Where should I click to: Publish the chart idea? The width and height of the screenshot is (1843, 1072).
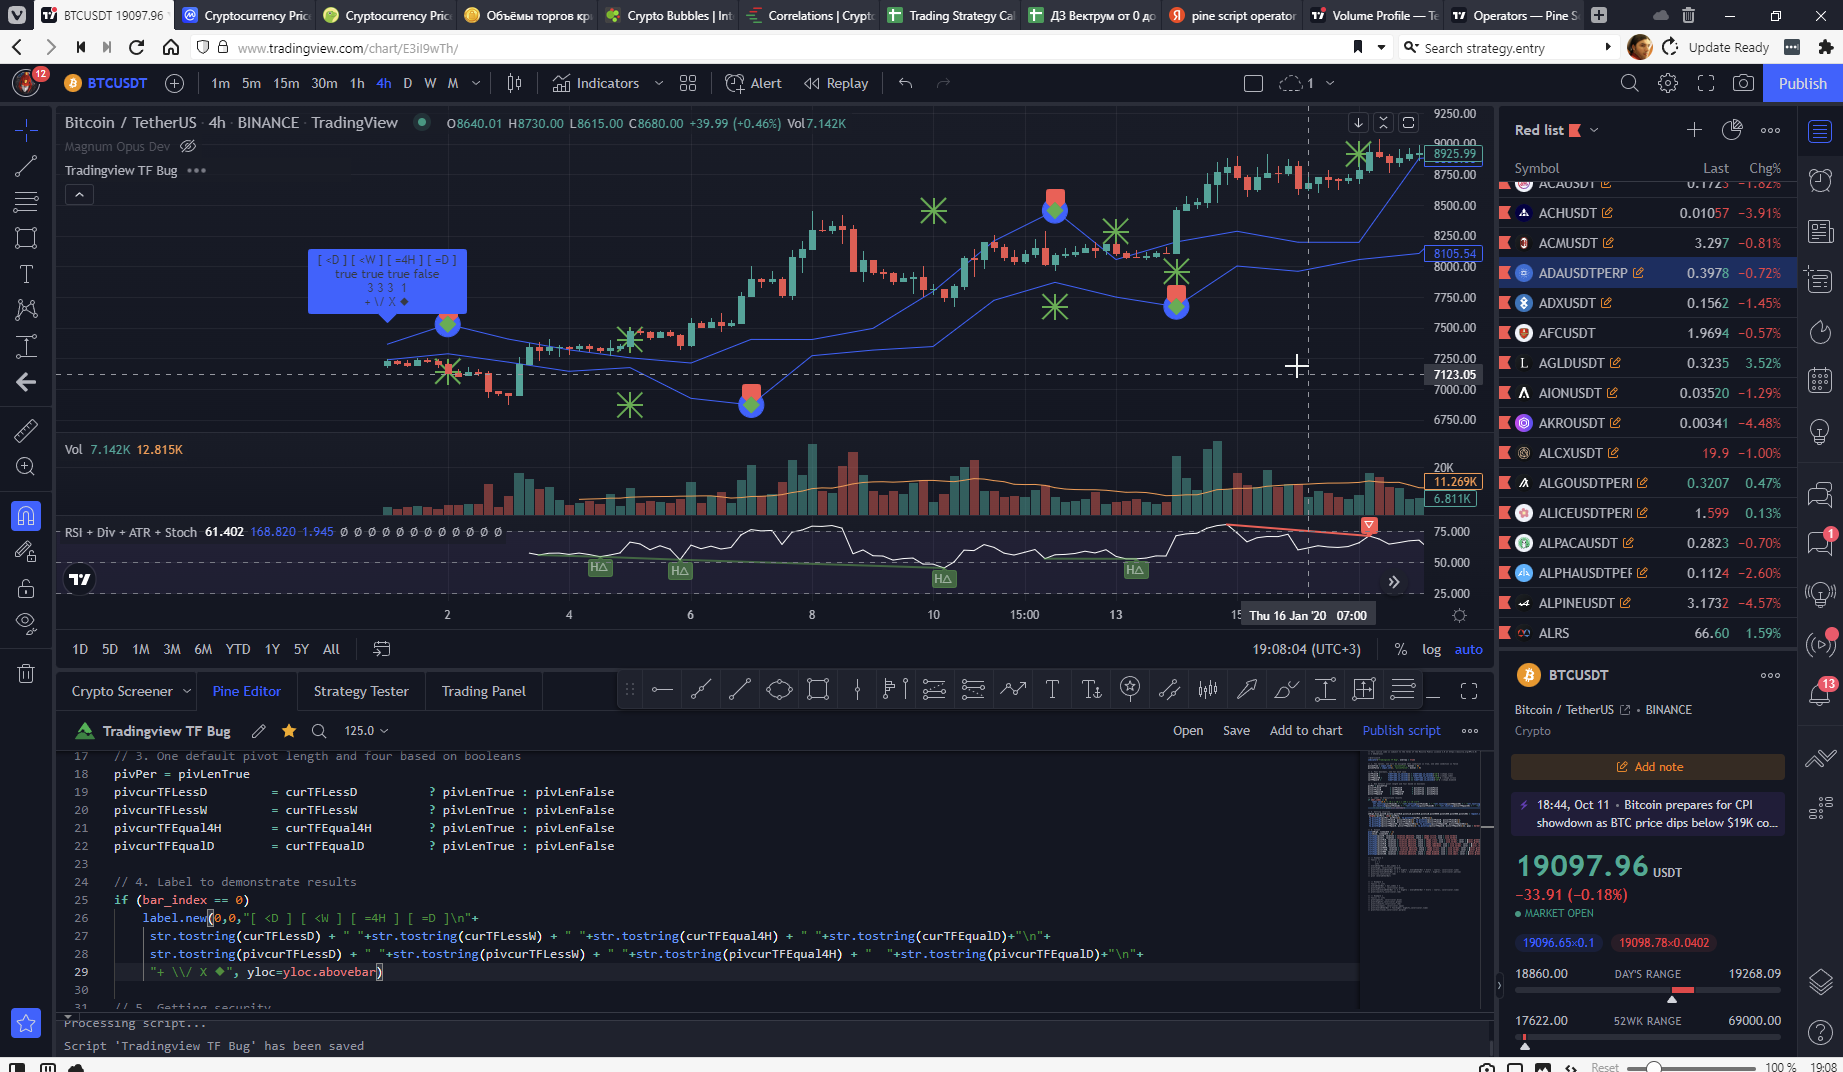pos(1802,83)
